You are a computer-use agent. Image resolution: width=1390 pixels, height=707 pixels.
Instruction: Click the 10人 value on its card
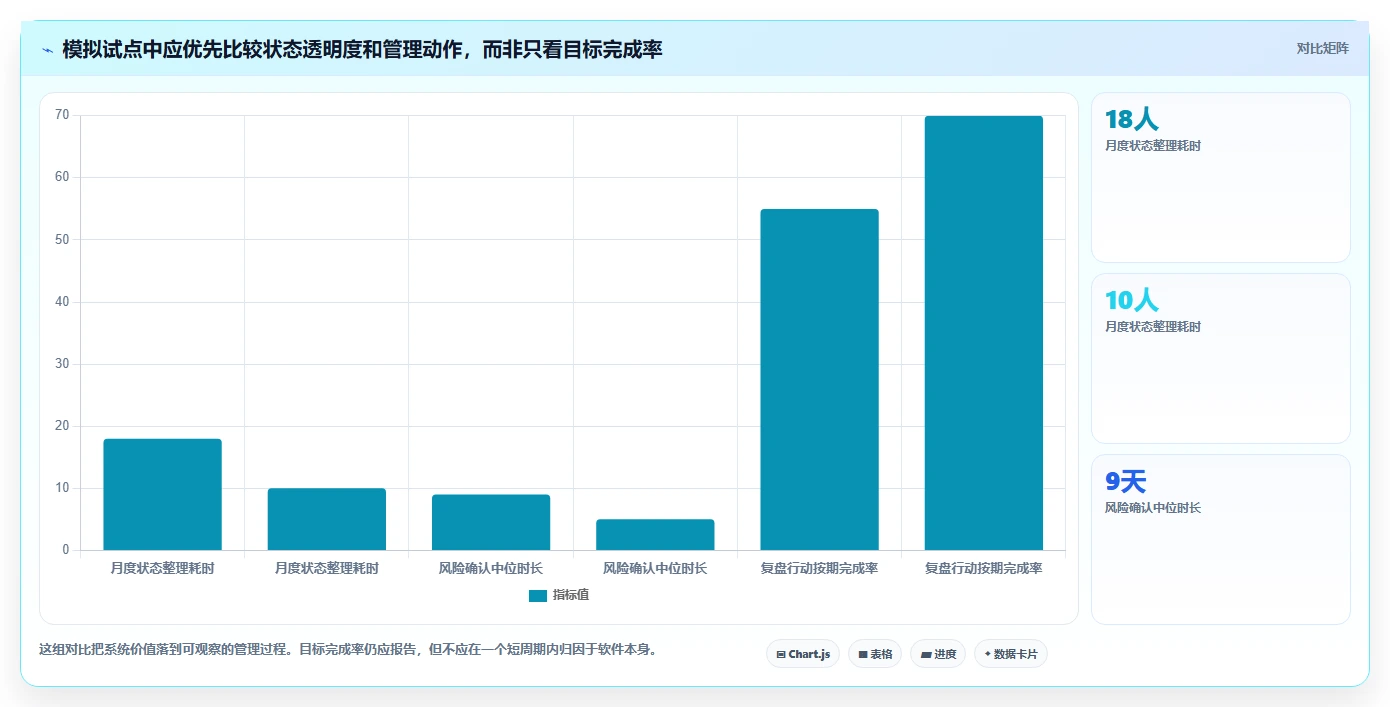pos(1131,301)
